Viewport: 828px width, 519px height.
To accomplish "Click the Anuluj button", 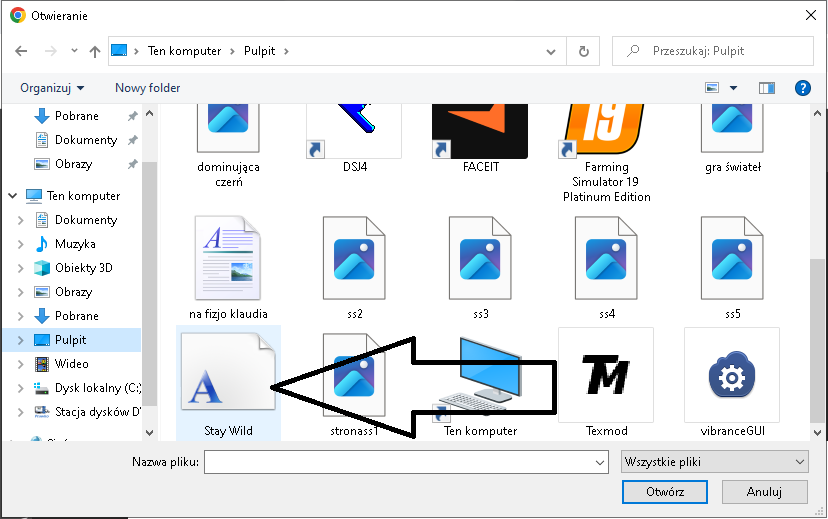I will [x=764, y=492].
